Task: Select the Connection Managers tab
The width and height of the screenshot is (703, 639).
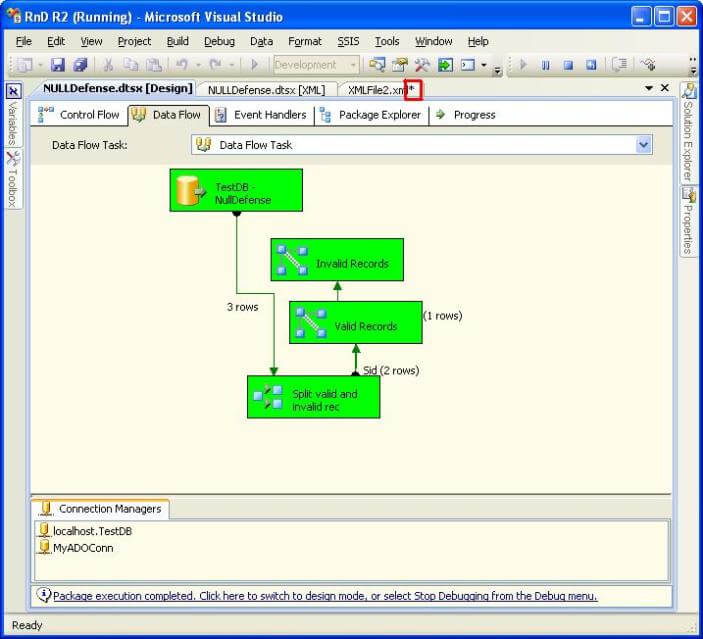Action: [x=100, y=509]
